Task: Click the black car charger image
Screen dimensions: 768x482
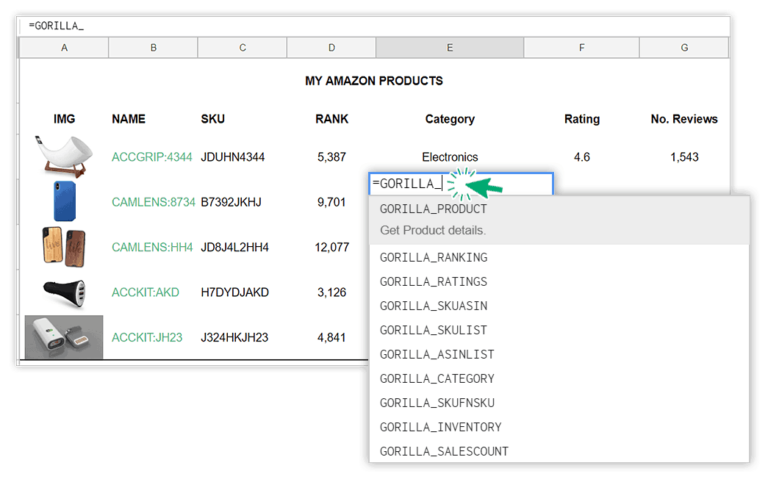Action: point(65,292)
